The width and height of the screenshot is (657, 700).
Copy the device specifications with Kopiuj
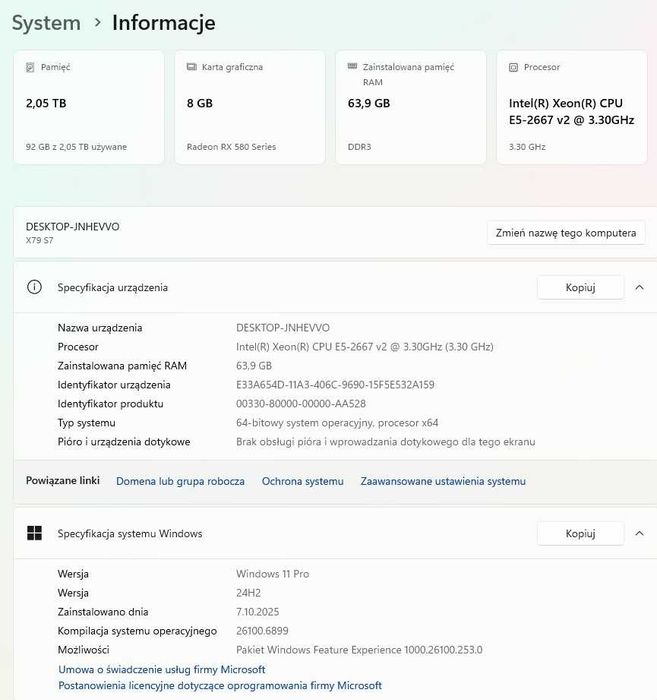(x=580, y=287)
